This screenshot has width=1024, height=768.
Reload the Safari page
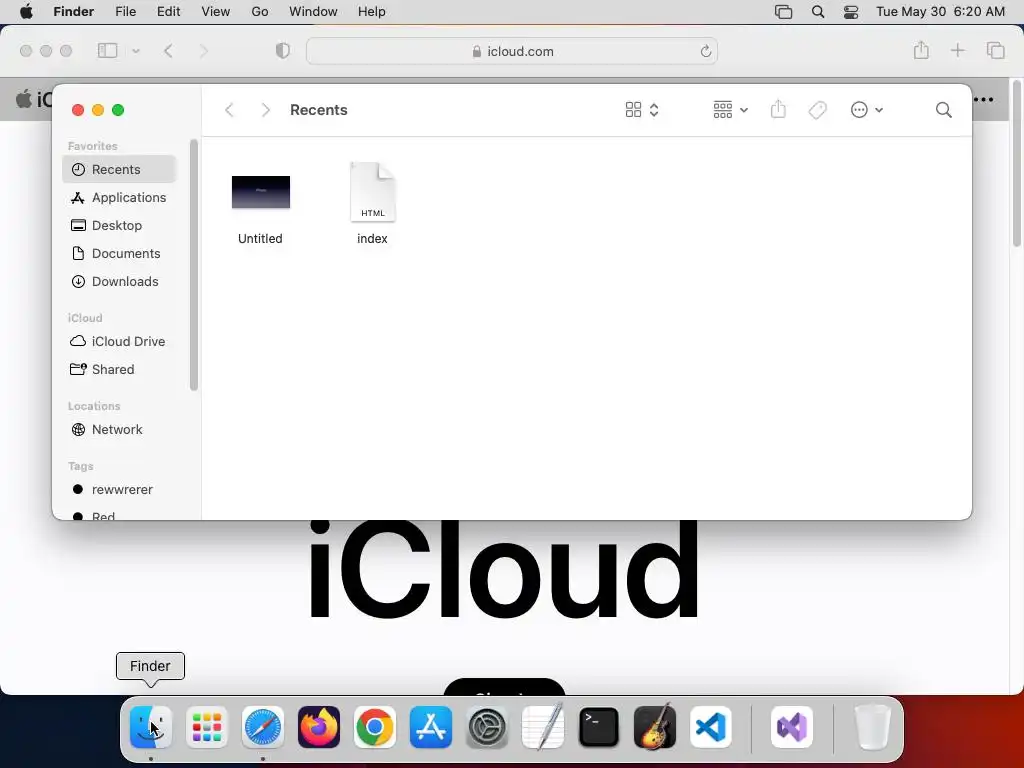click(705, 51)
